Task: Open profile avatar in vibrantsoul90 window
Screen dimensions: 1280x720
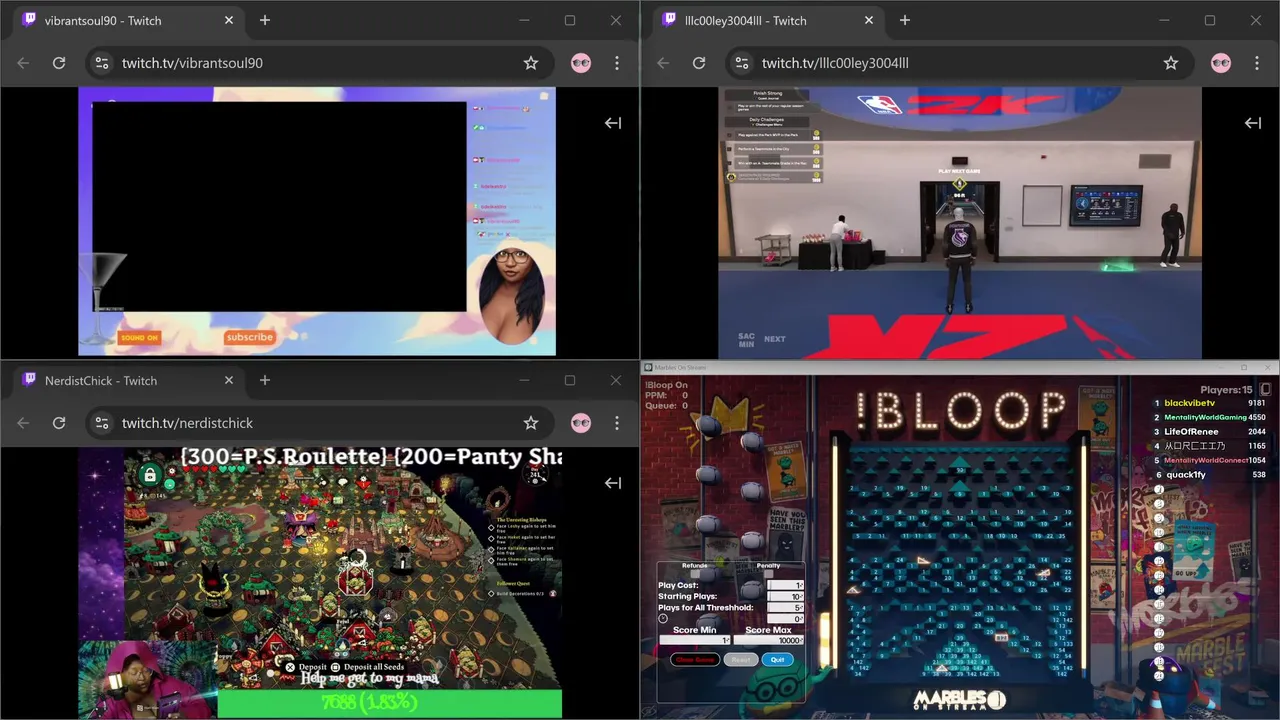Action: pos(581,63)
